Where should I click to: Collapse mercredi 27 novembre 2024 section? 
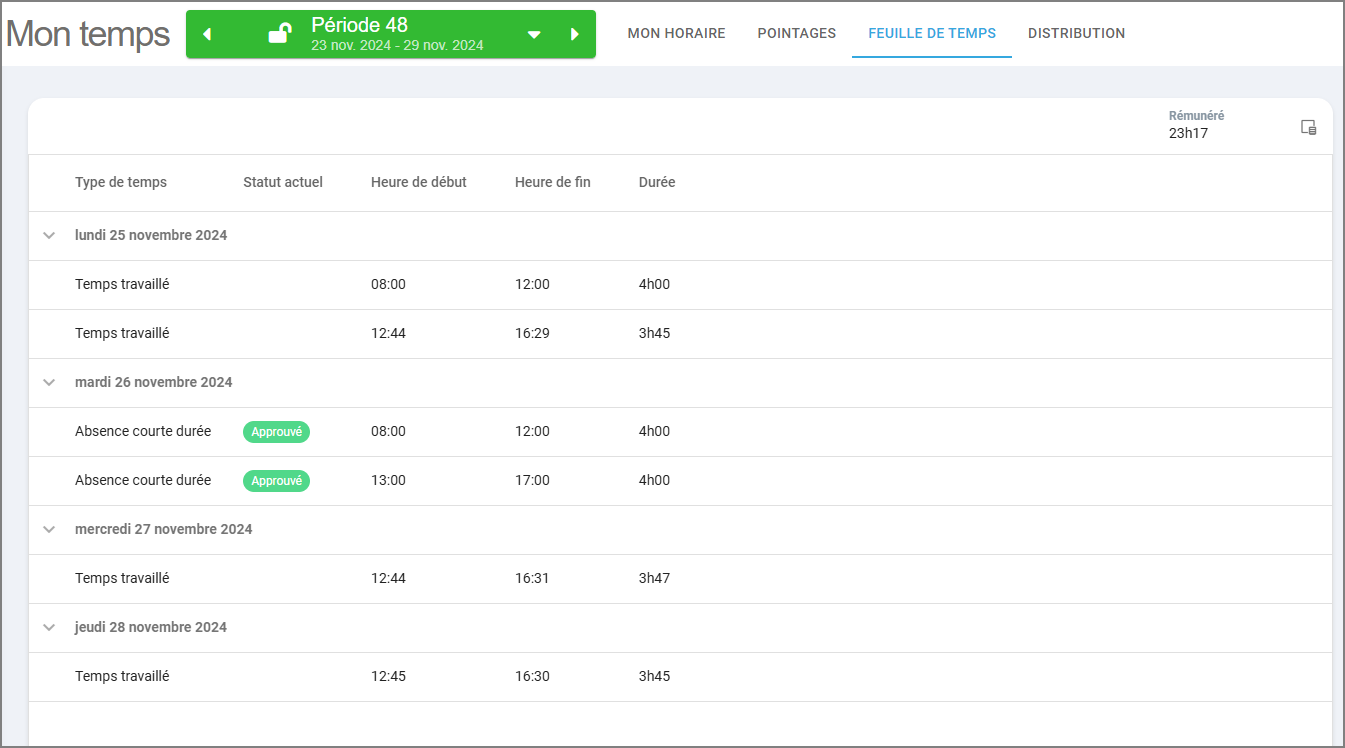[49, 530]
